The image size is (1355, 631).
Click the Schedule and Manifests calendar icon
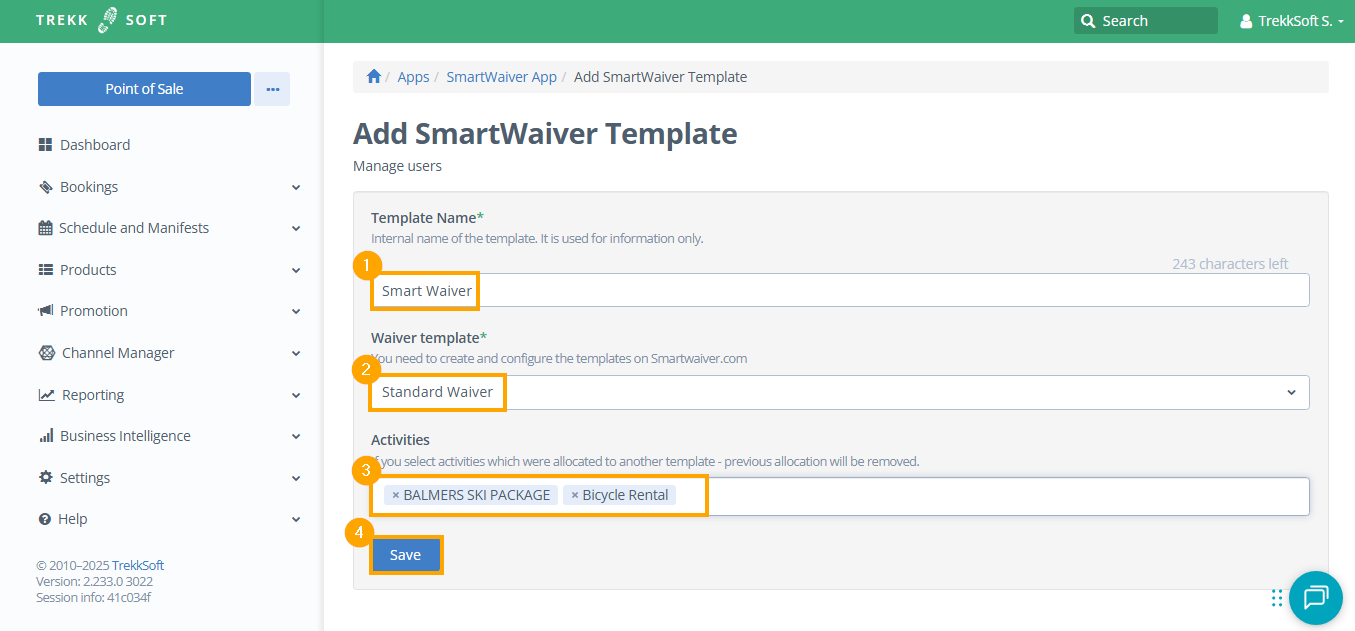coord(45,228)
